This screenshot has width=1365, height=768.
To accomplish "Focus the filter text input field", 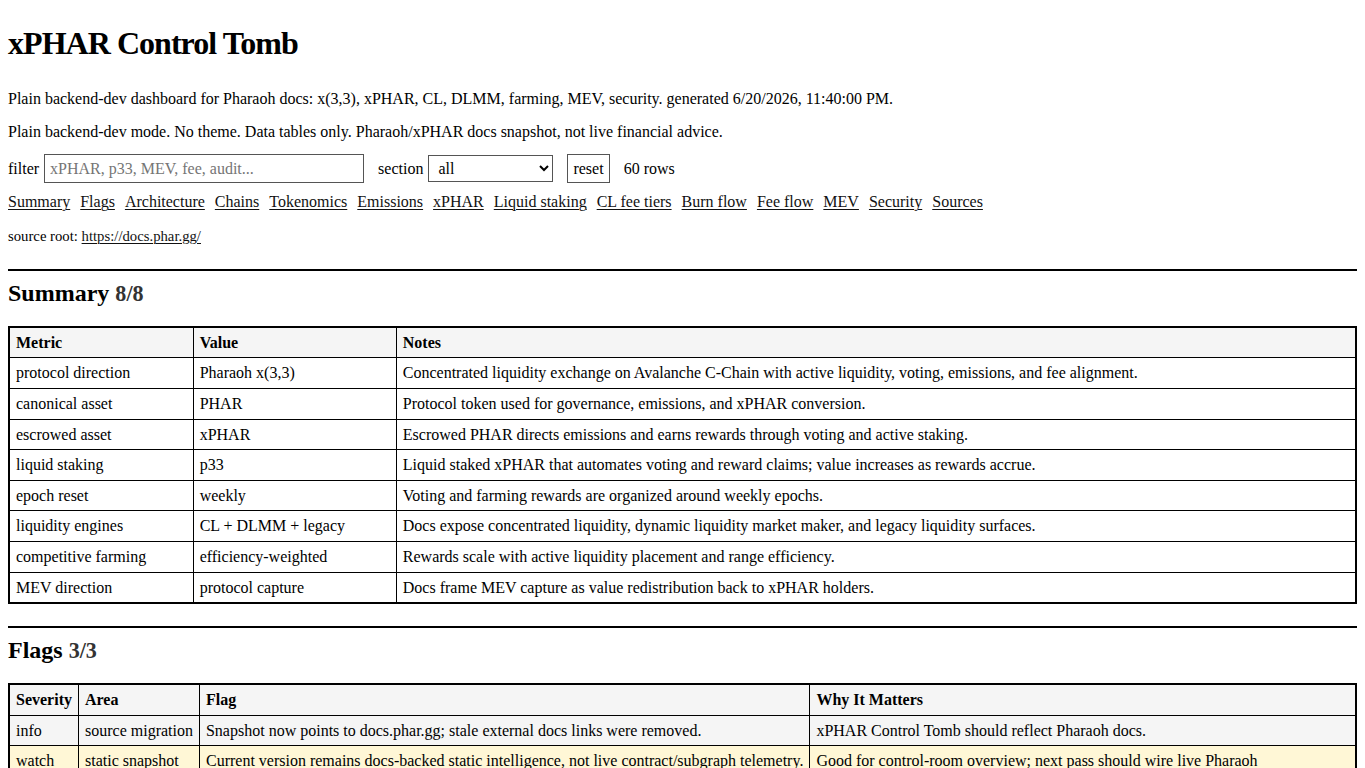I will [204, 168].
